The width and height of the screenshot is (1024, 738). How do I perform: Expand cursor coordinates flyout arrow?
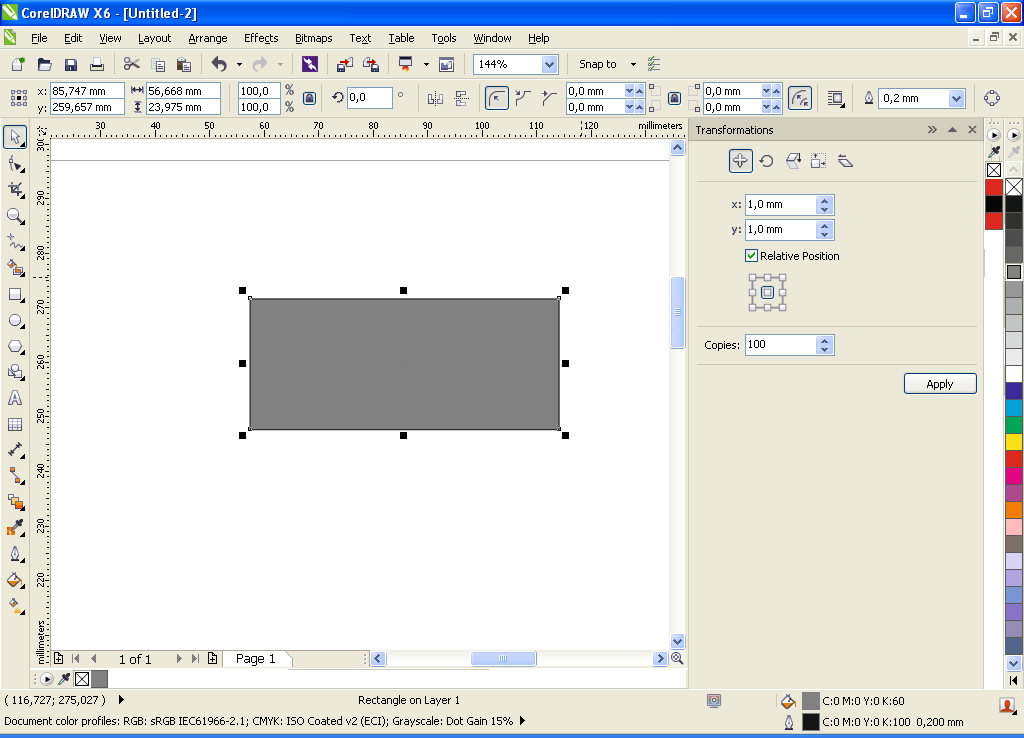[x=121, y=700]
